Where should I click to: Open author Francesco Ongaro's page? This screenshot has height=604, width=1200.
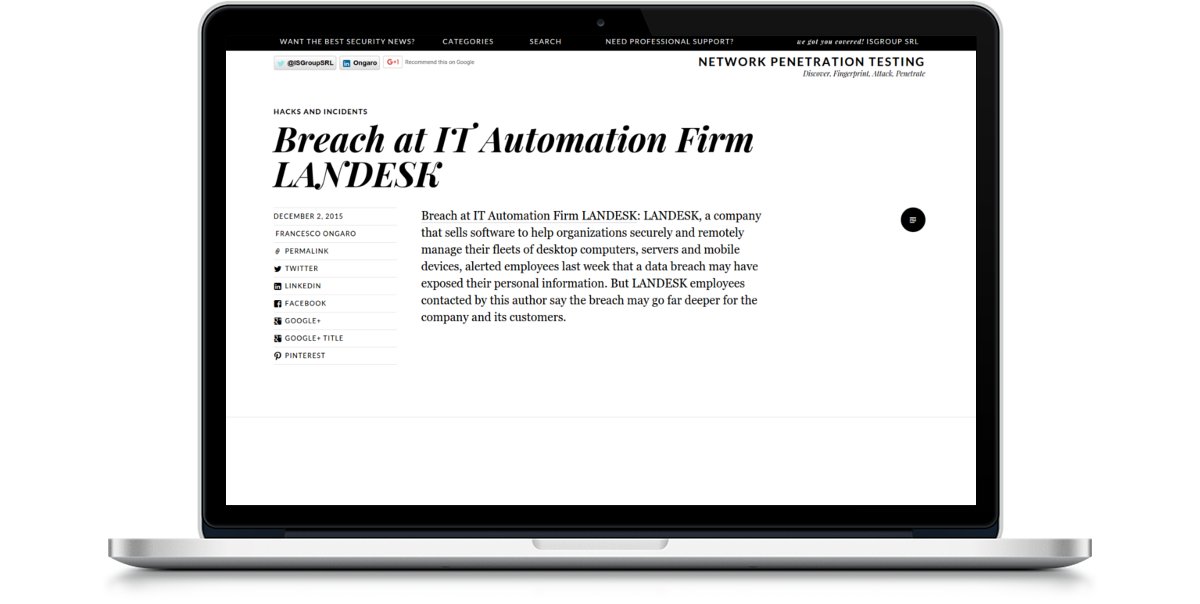point(315,233)
